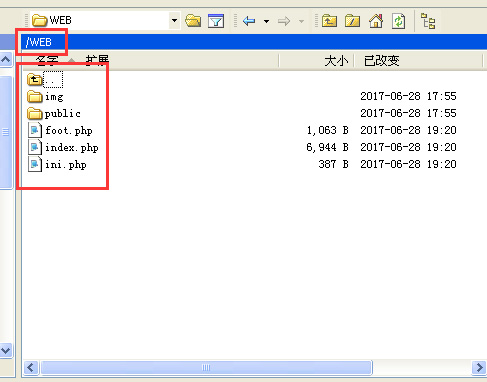Open the forward history dropdown arrow
Image resolution: width=487 pixels, height=382 pixels.
[301, 21]
